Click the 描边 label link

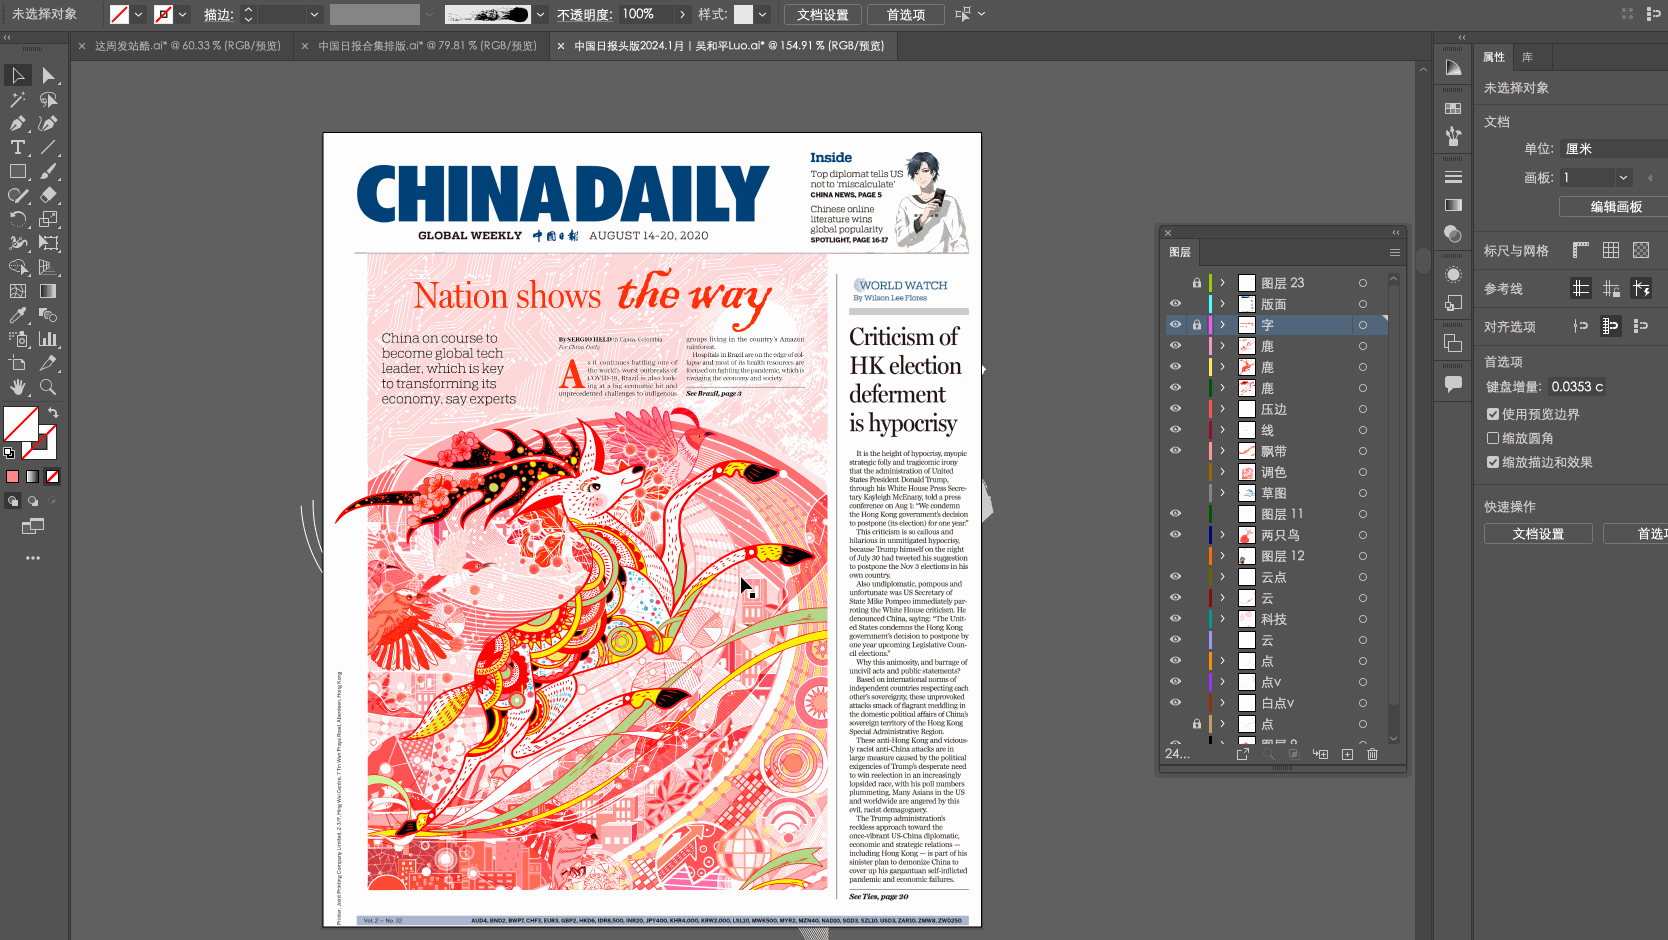(x=218, y=14)
